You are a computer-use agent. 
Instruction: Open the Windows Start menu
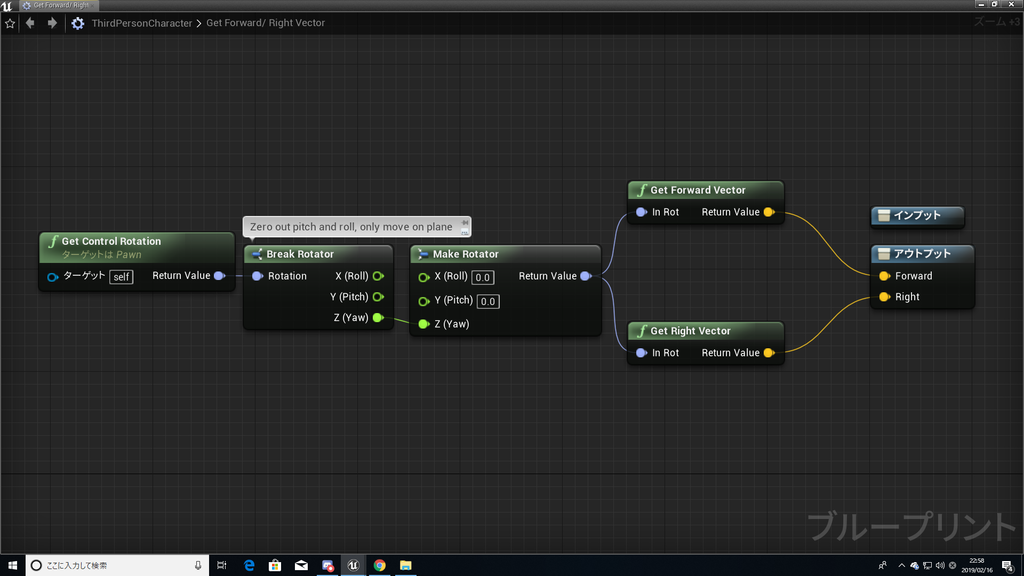click(12, 566)
